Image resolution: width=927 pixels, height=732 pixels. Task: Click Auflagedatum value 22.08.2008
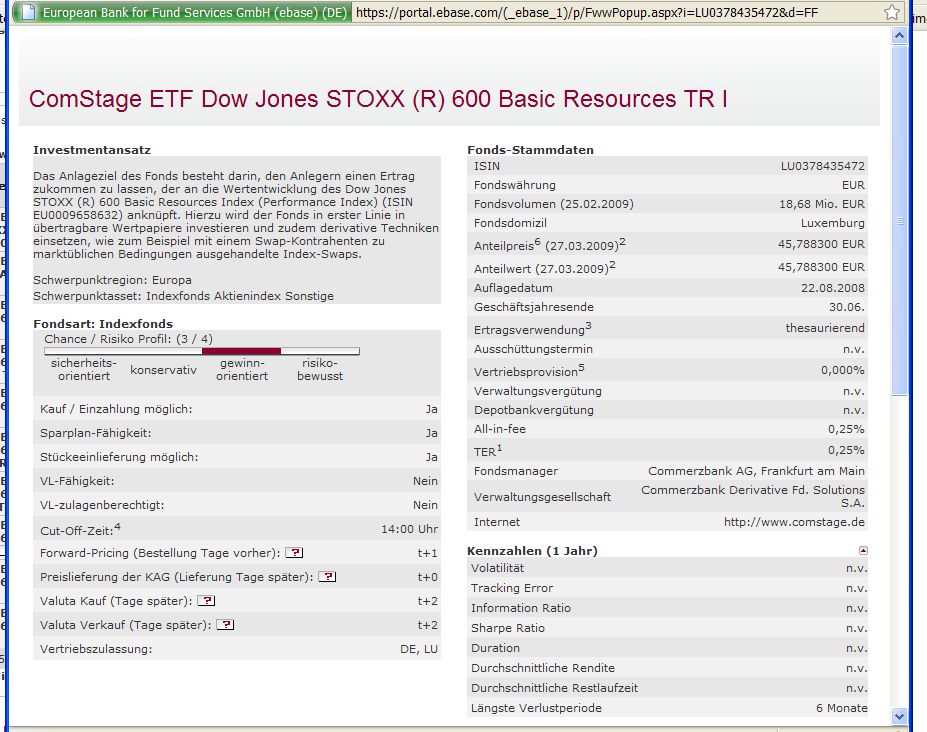coord(832,288)
